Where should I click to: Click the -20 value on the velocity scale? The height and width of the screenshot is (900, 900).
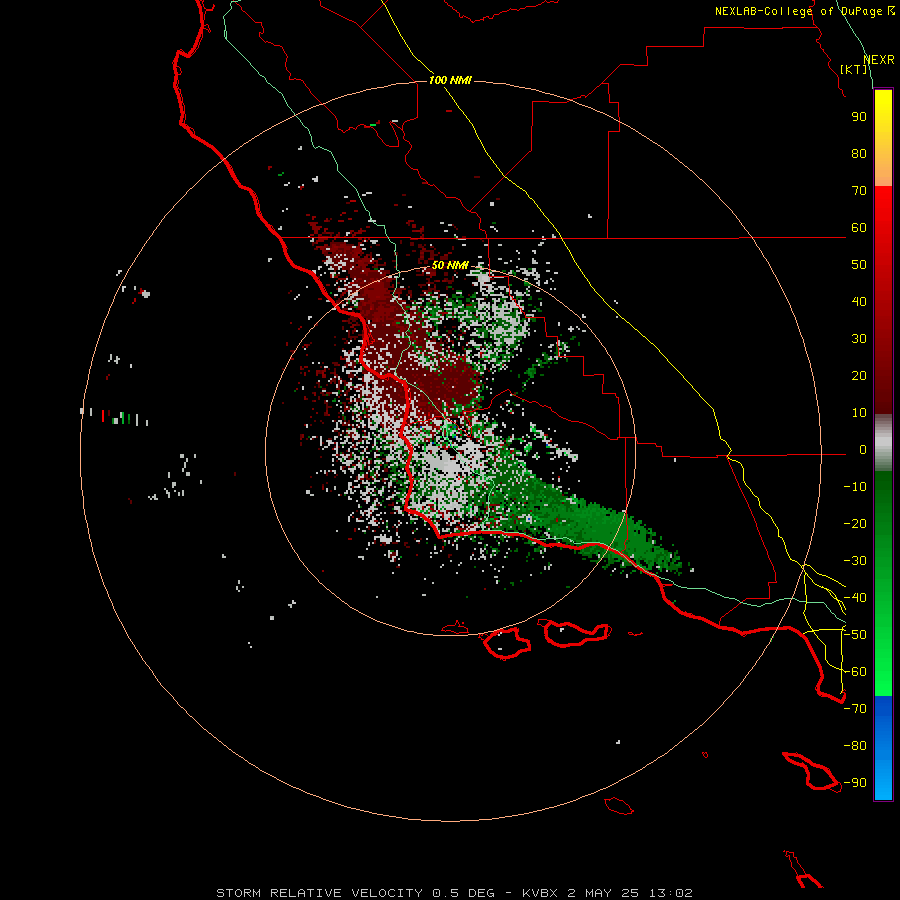pos(855,523)
